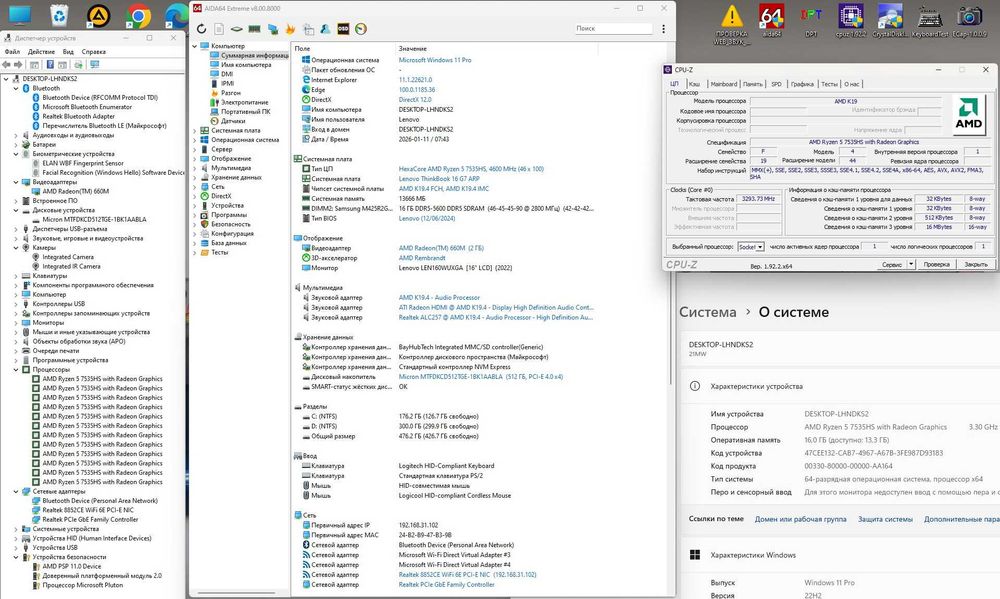This screenshot has width=1000, height=599.
Task: Open Файл menu in Device Manager
Action: tap(12, 52)
